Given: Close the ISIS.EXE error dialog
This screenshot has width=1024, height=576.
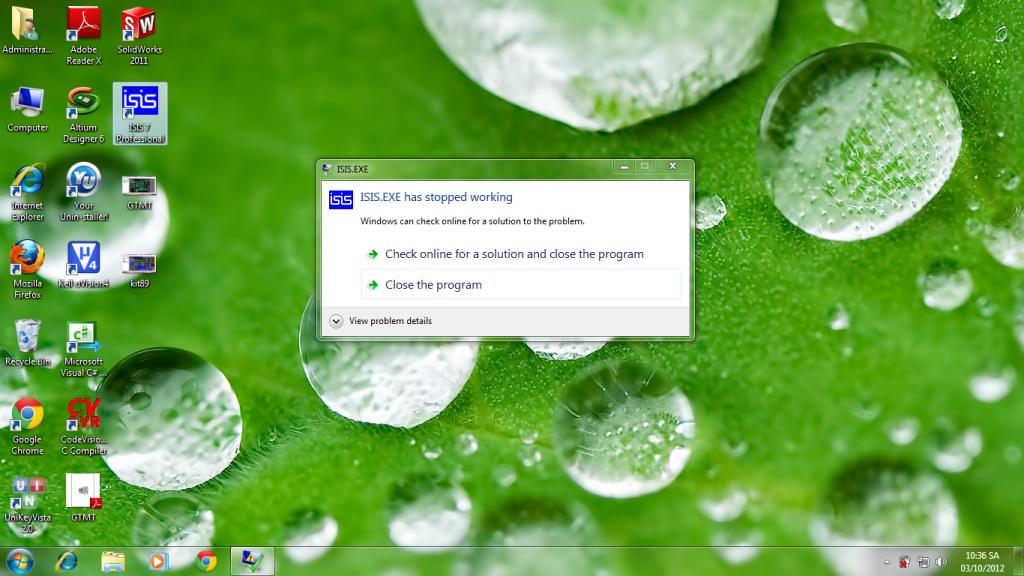Looking at the screenshot, I should pyautogui.click(x=673, y=167).
